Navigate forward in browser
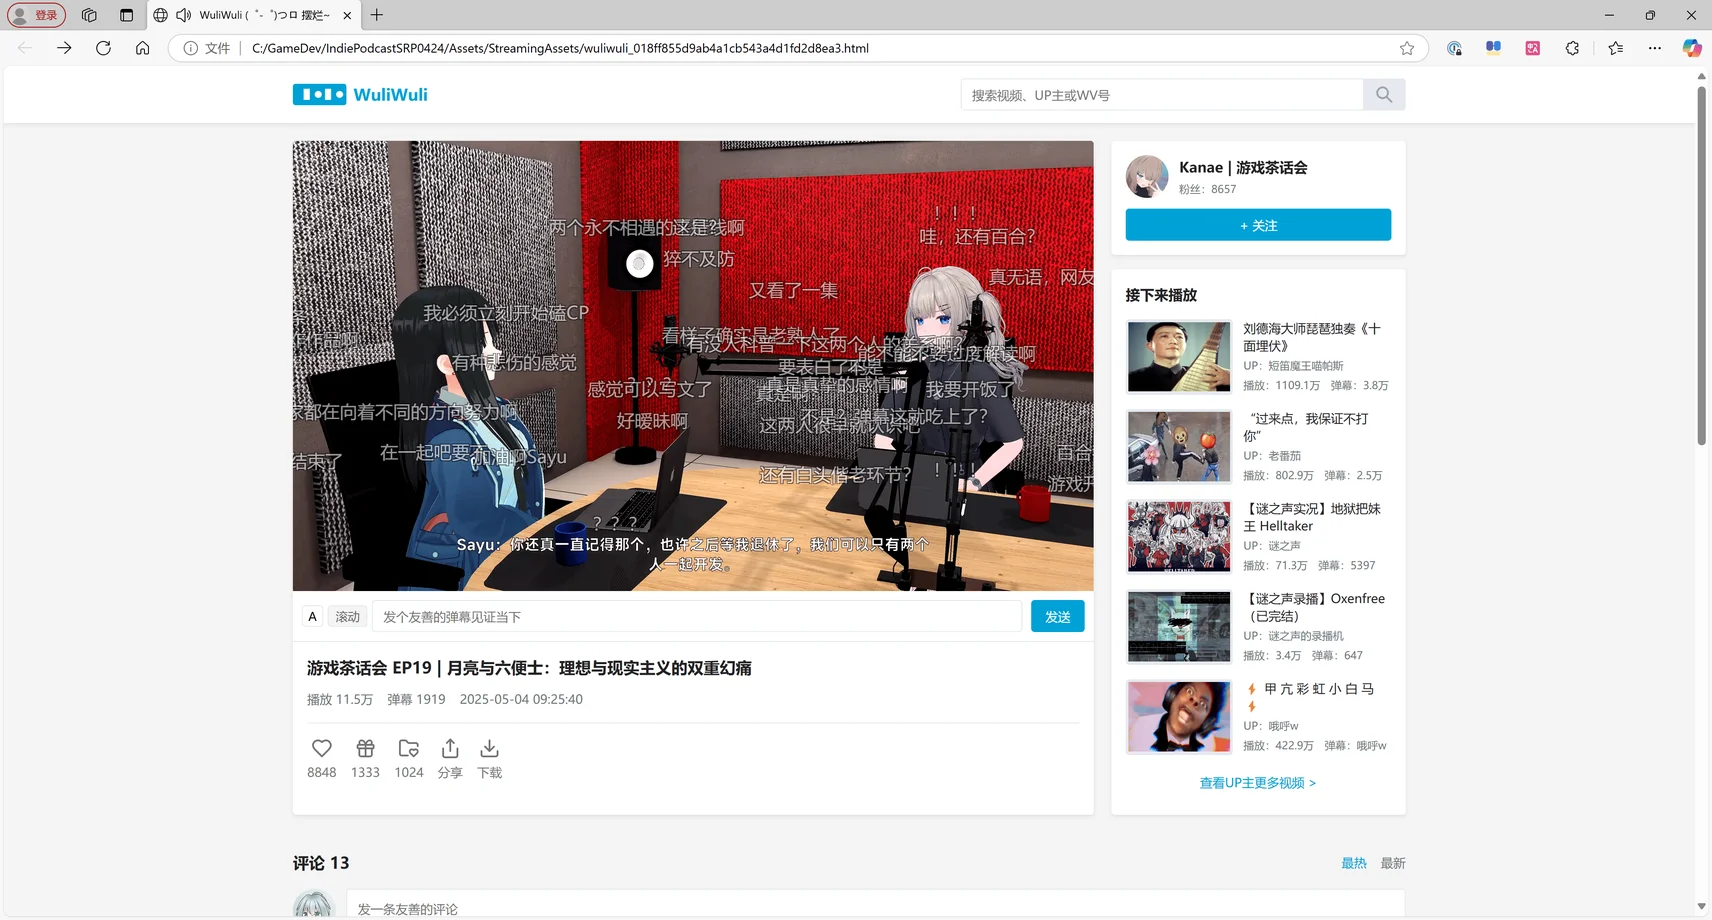Viewport: 1712px width, 920px height. [x=64, y=48]
